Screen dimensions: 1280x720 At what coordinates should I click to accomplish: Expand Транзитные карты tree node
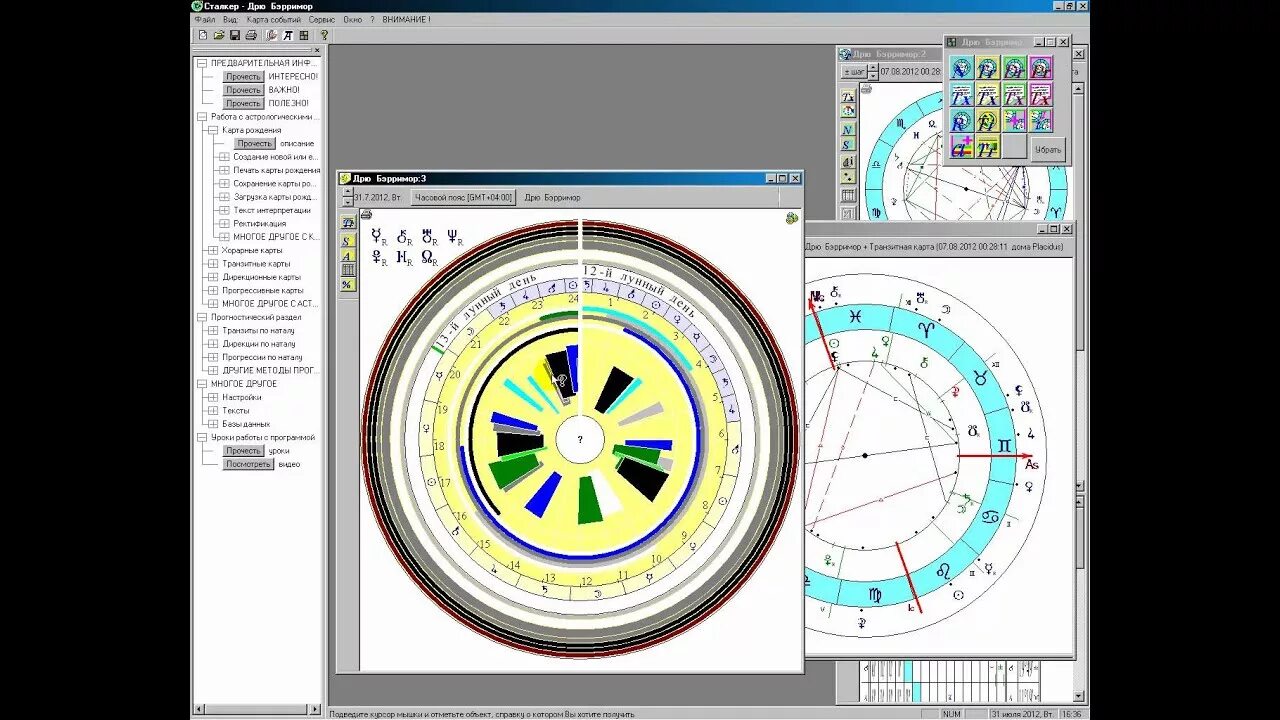tap(212, 264)
